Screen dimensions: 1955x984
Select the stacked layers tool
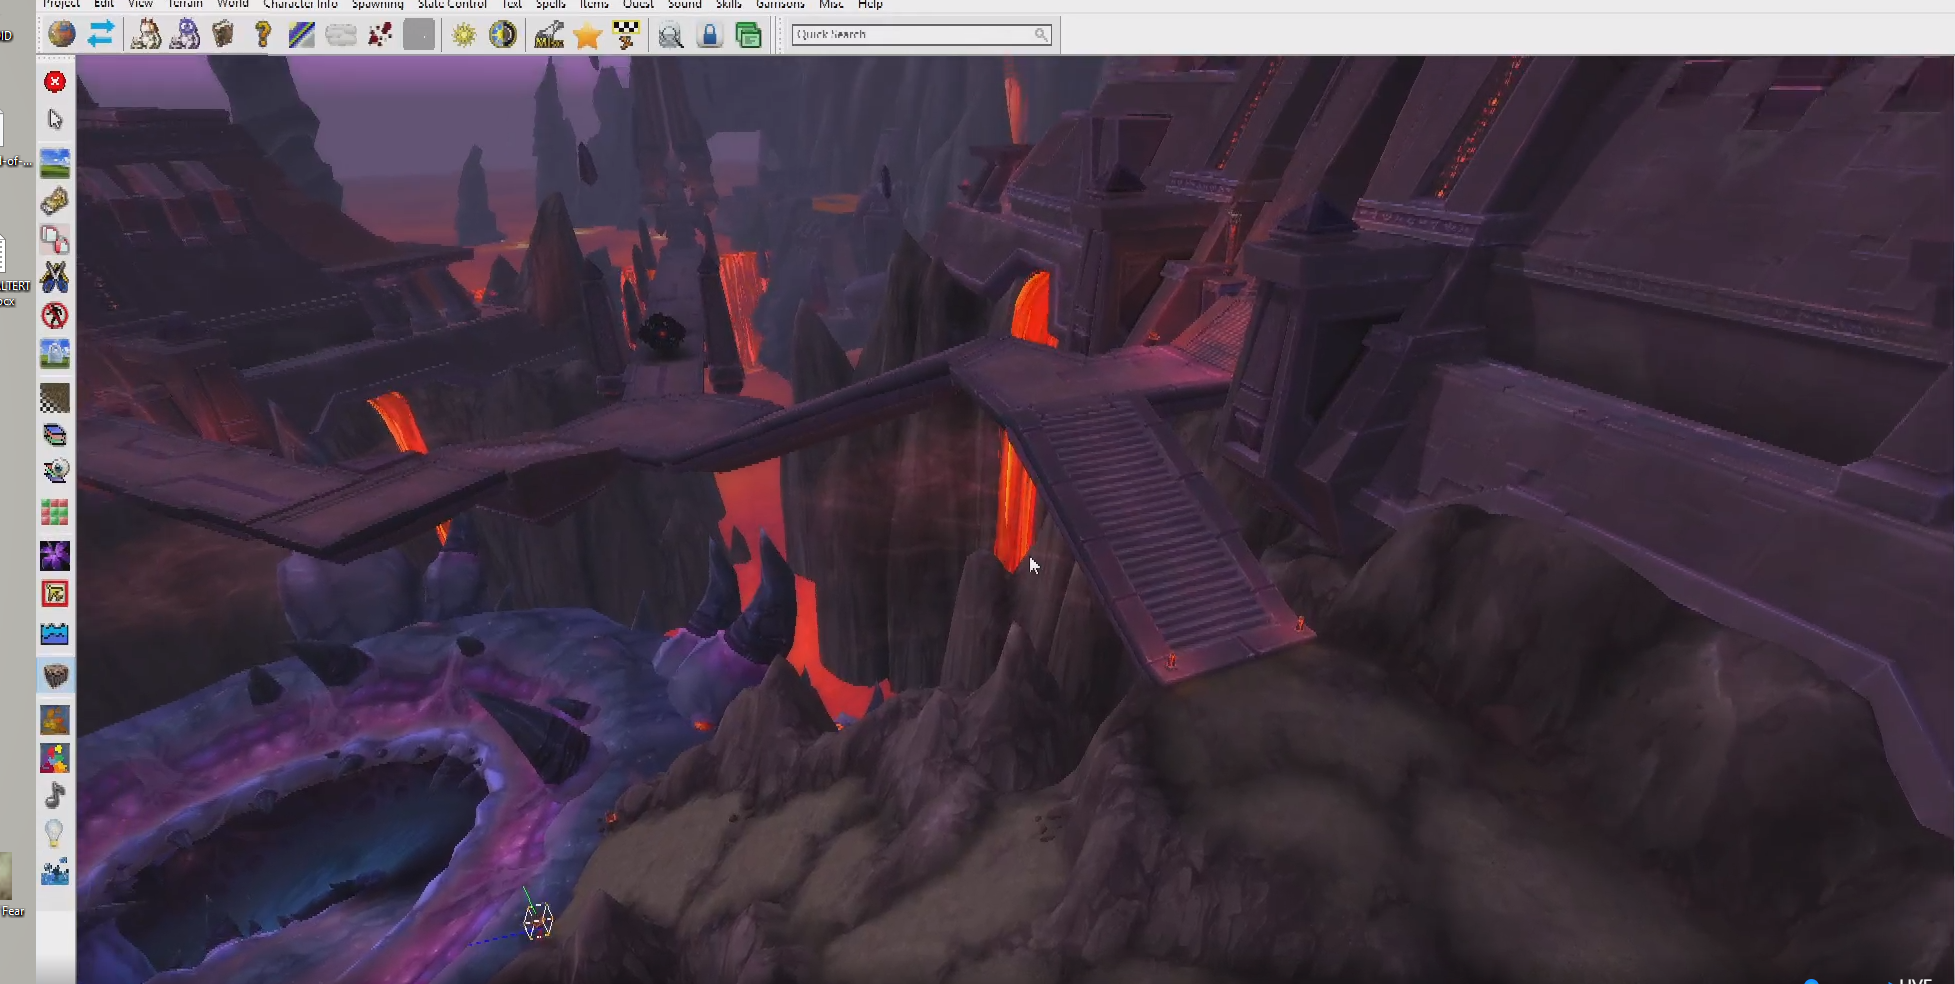coord(55,435)
